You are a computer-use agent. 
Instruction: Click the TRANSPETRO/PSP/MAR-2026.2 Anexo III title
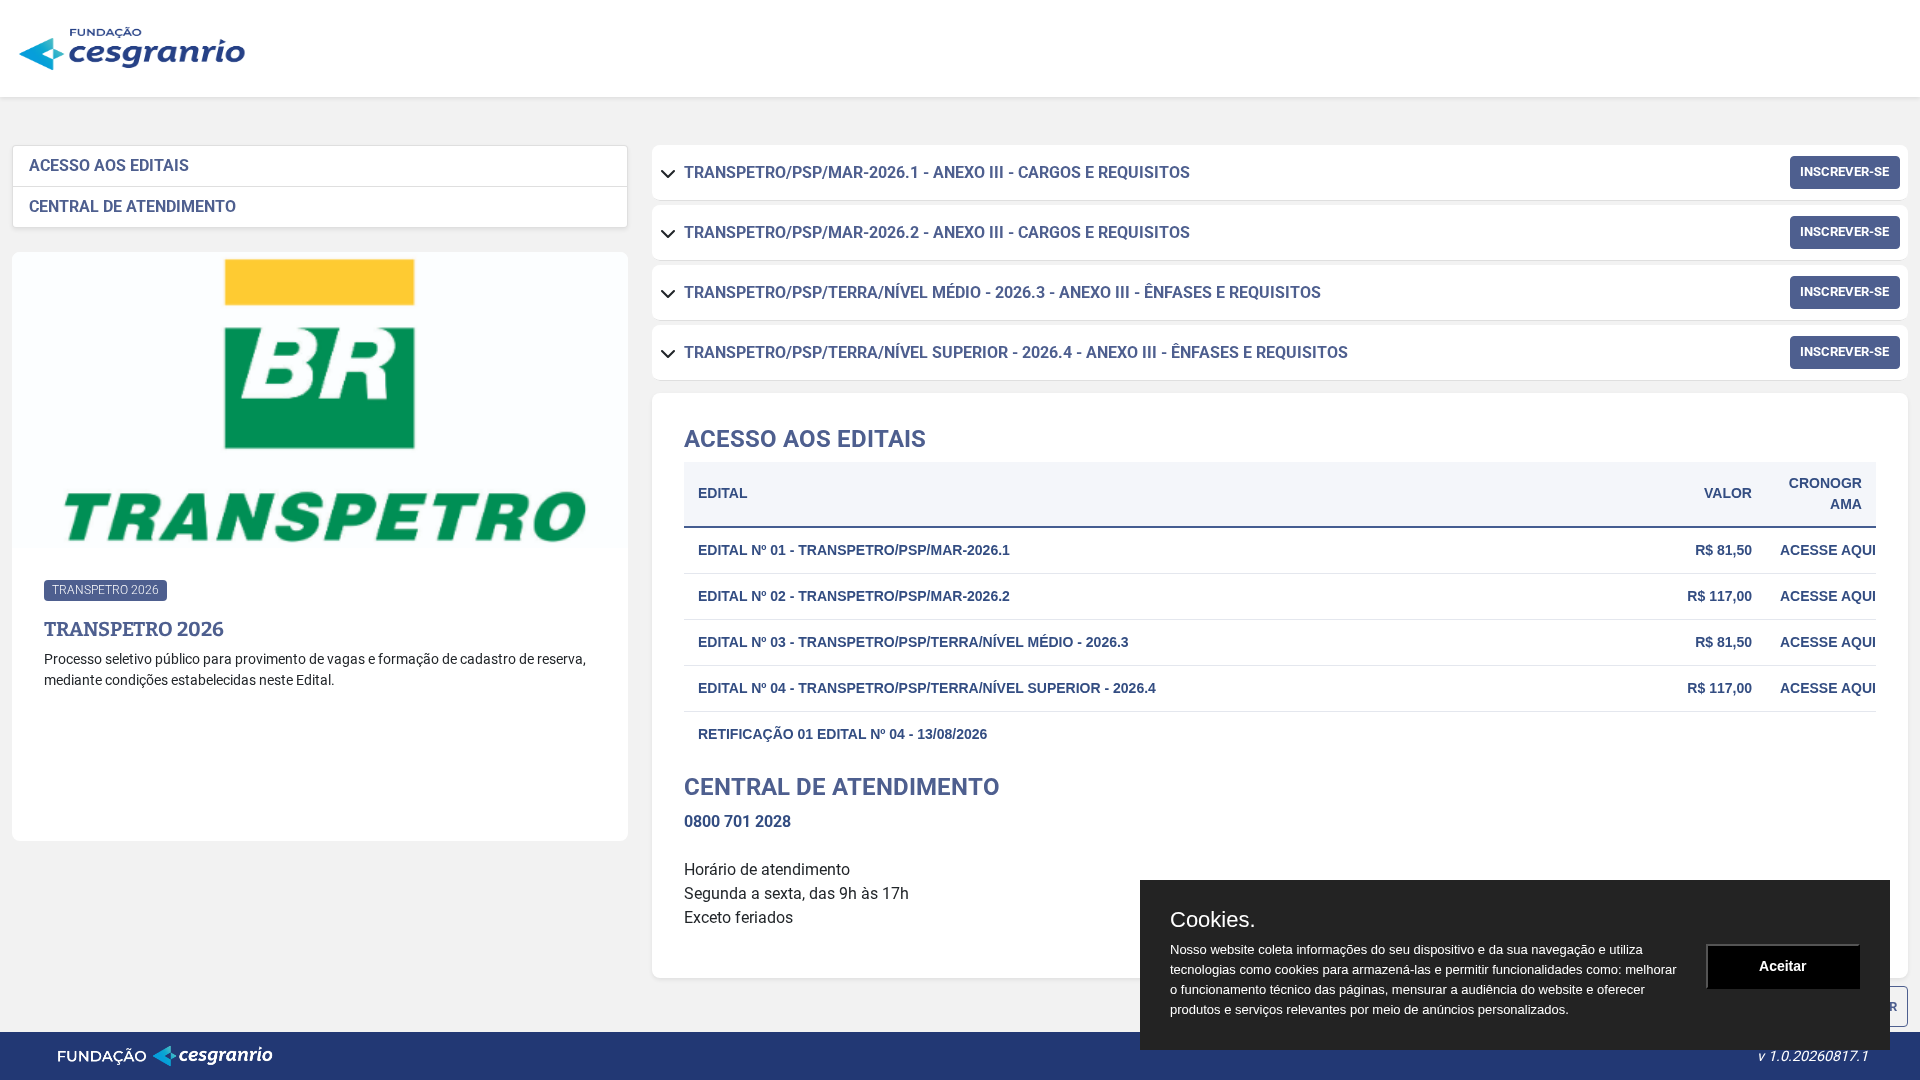click(x=937, y=233)
